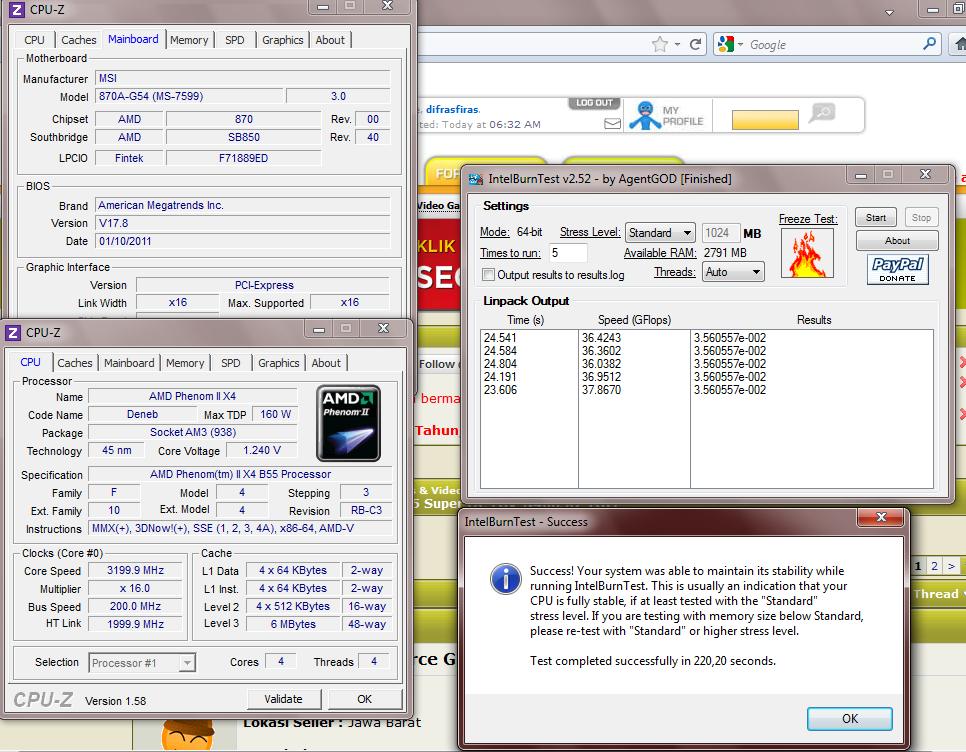
Task: Open the difrasfiras username link
Action: [453, 110]
